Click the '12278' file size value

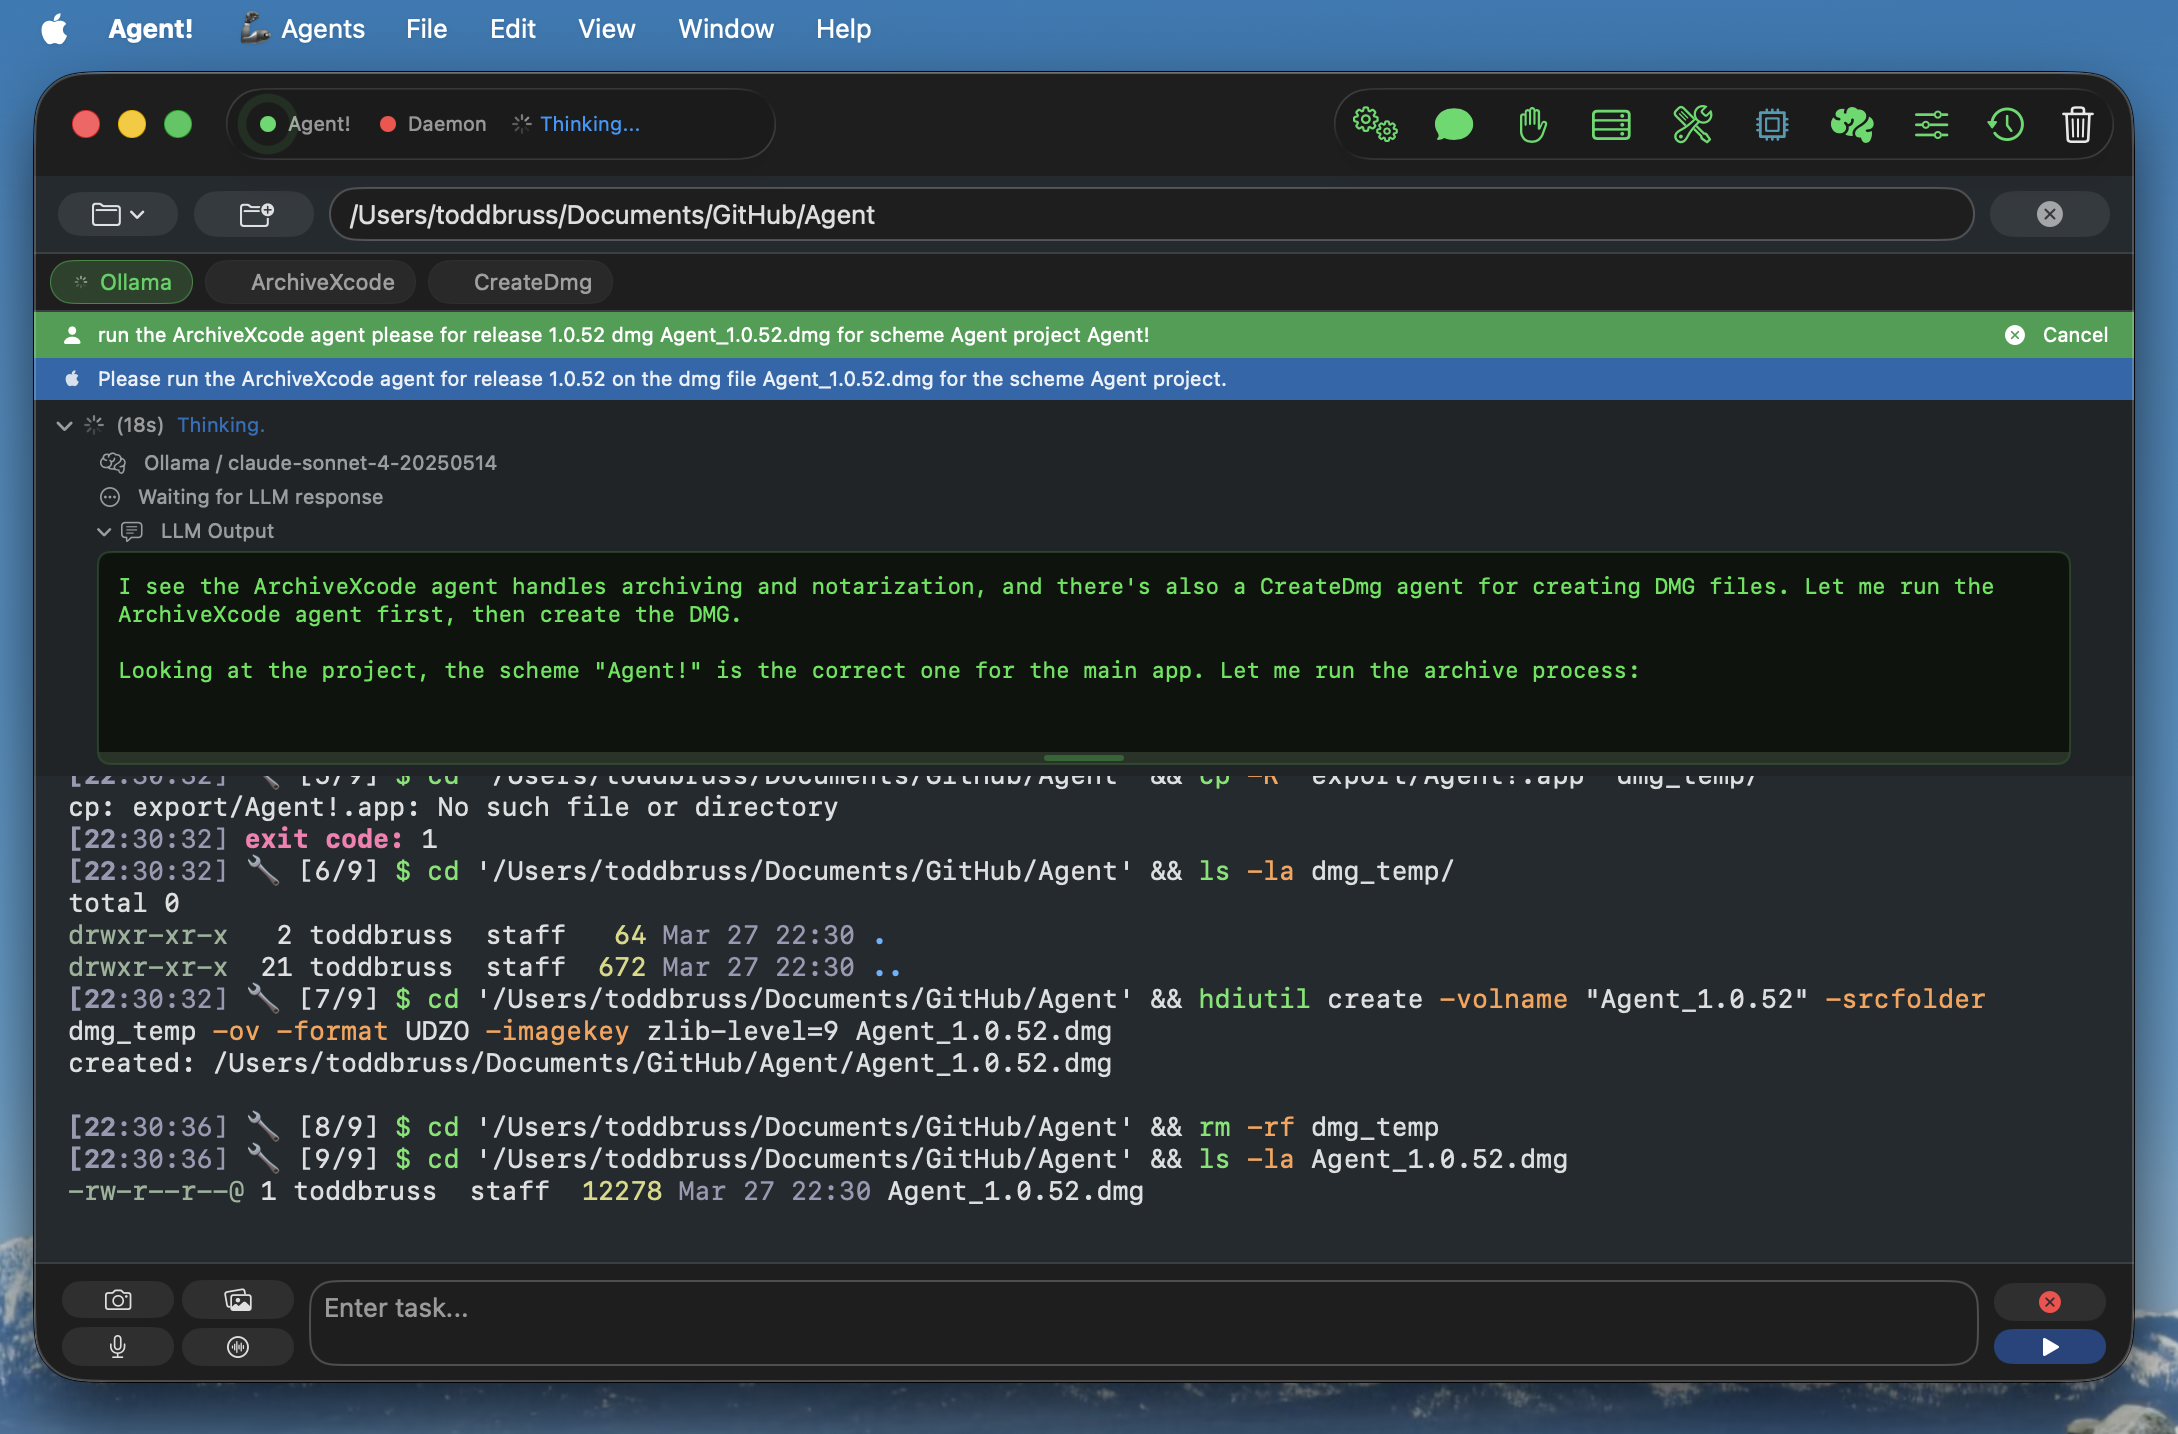tap(622, 1191)
